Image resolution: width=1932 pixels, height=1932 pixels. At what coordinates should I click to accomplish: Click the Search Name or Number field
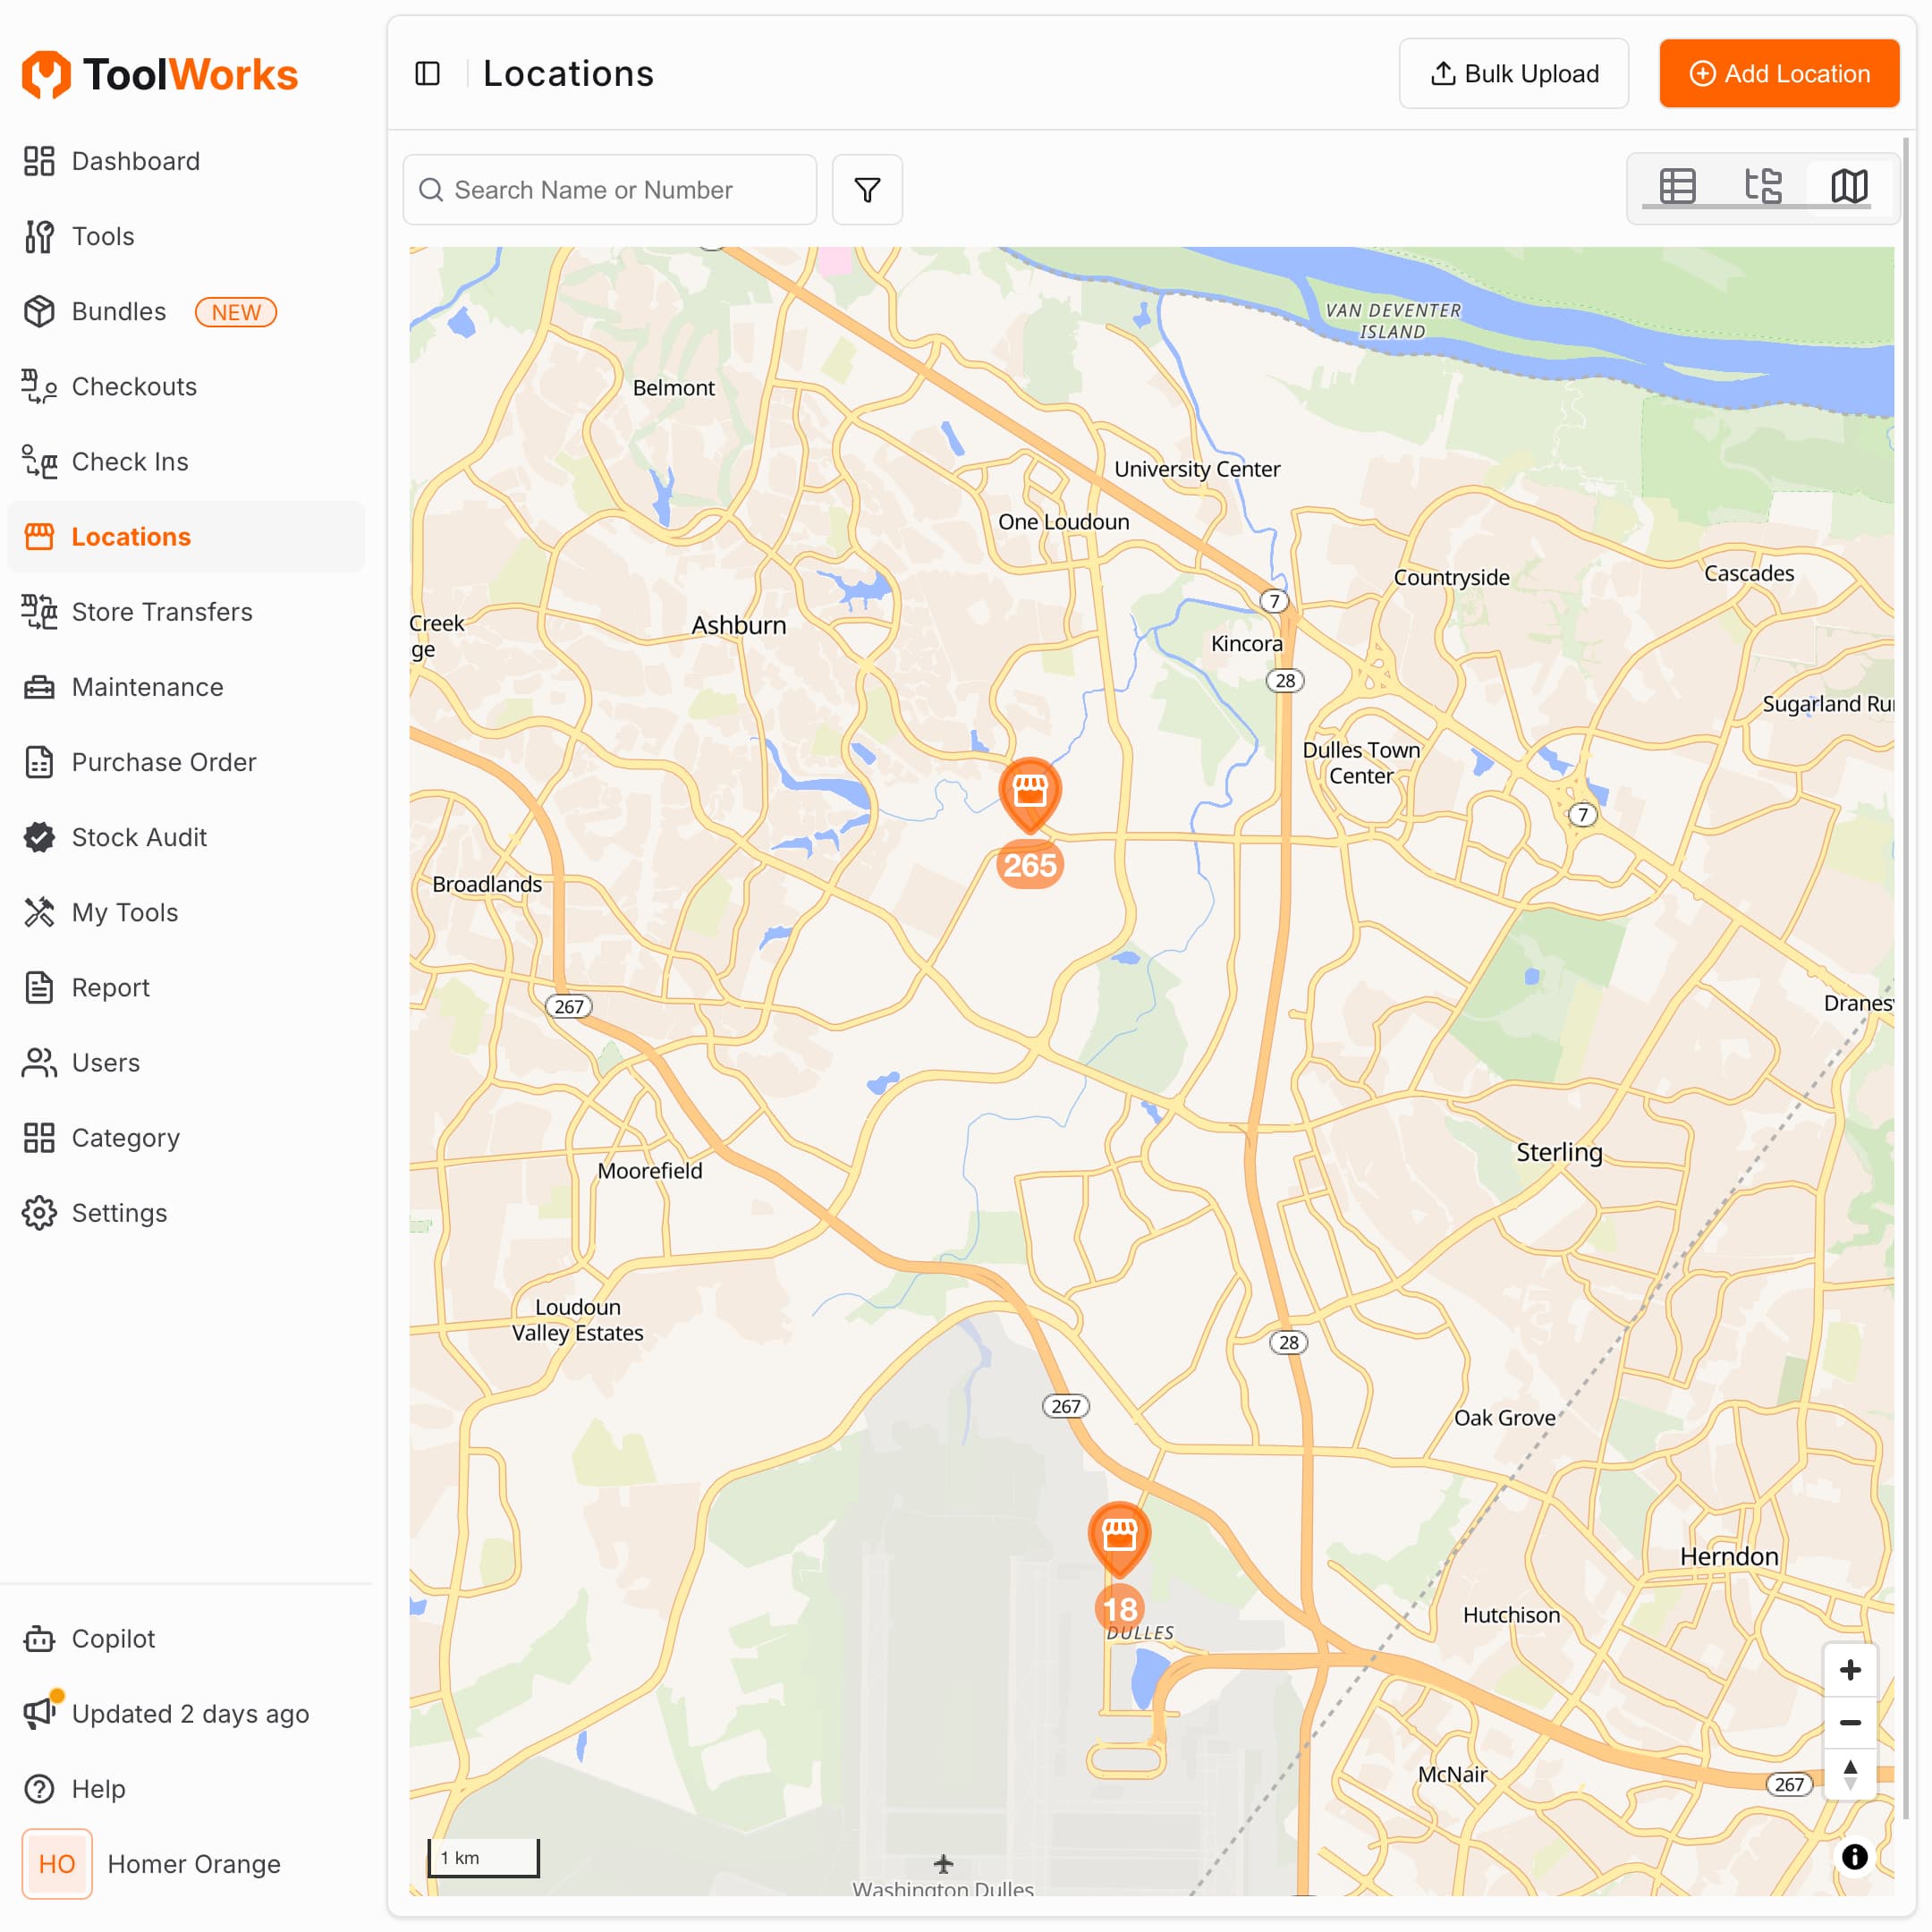tap(610, 190)
